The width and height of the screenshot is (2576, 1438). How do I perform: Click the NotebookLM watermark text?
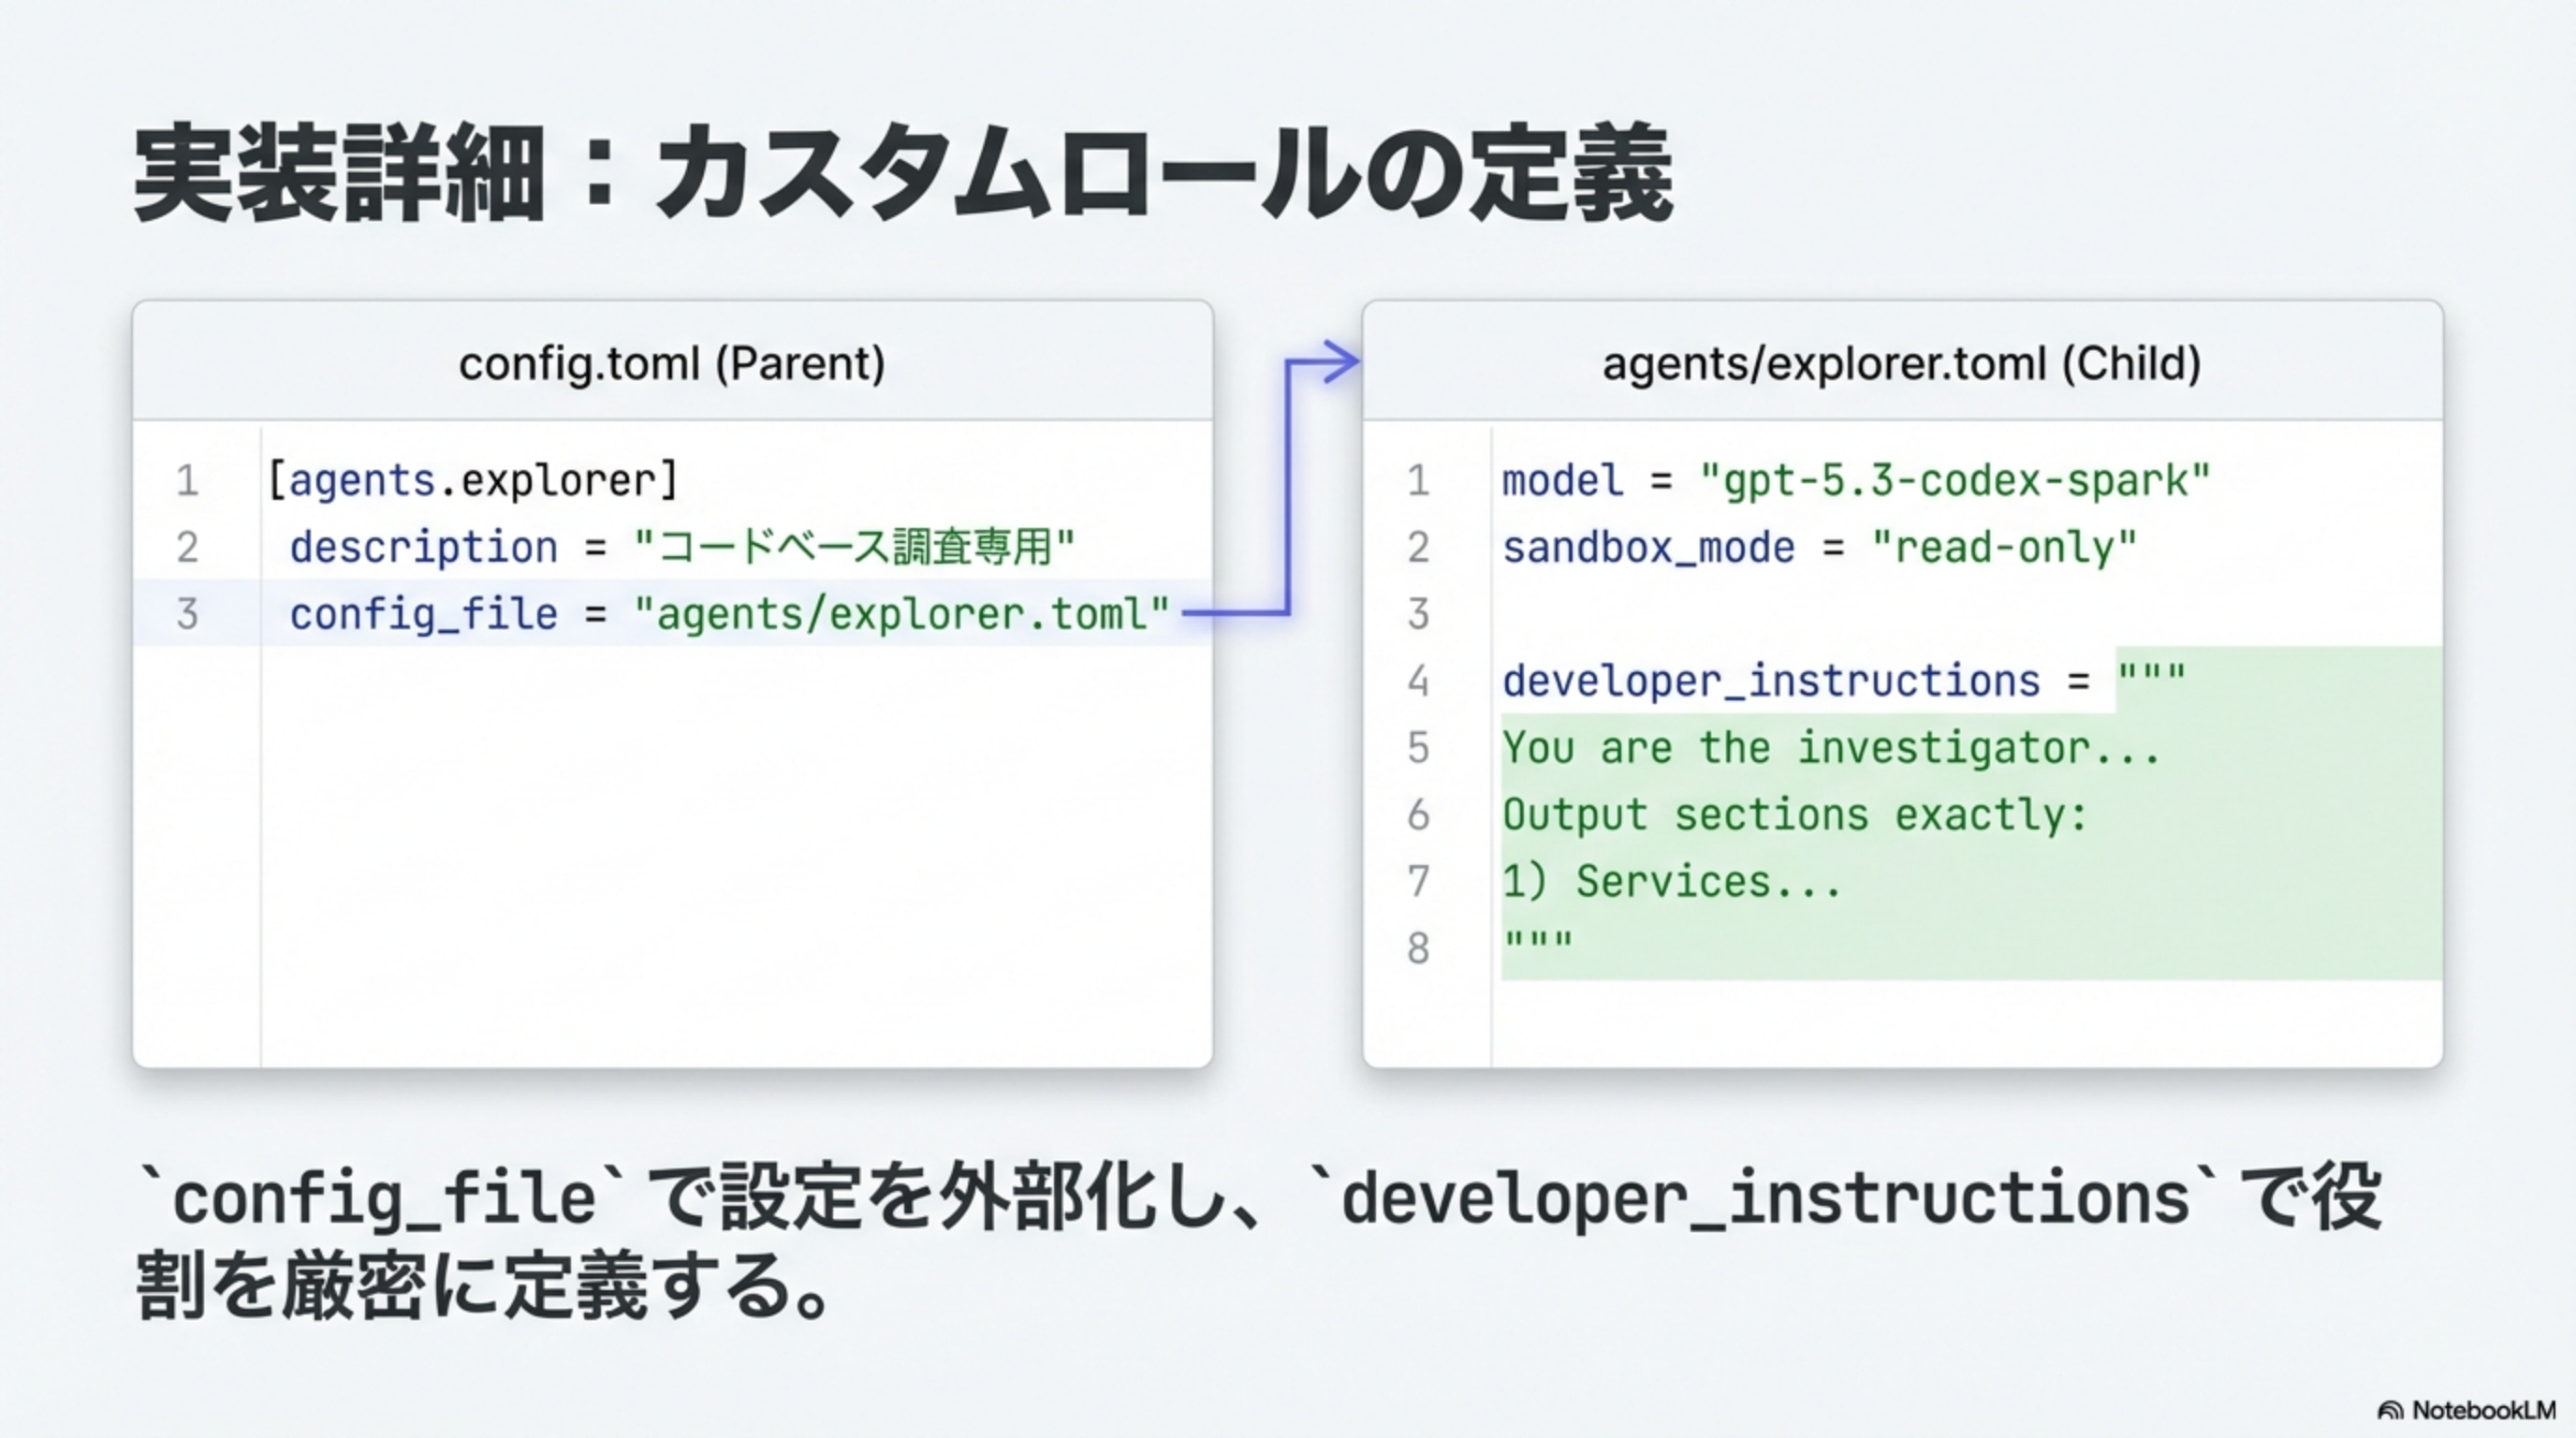click(2483, 1411)
